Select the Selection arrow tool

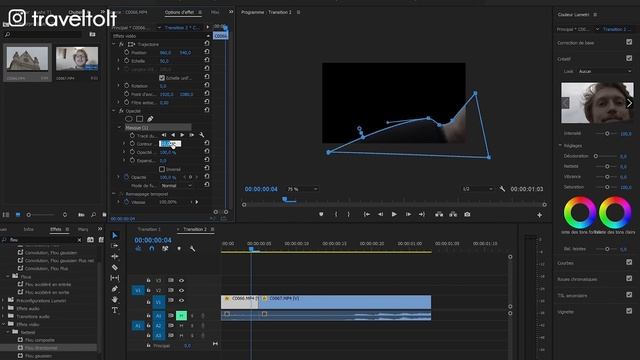(x=115, y=235)
